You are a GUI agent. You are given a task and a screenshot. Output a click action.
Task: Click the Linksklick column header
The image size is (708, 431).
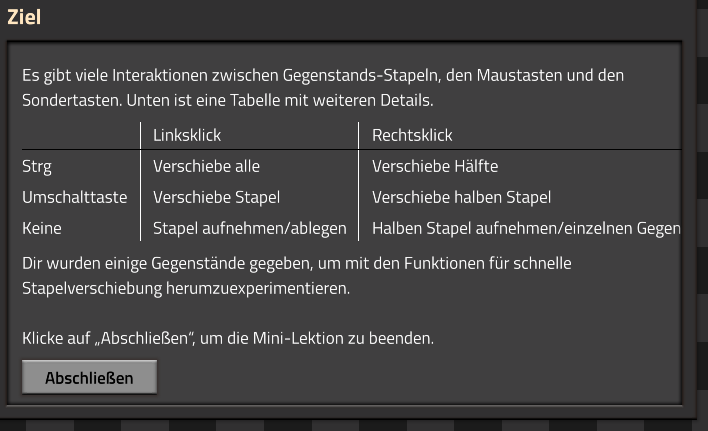click(x=187, y=135)
